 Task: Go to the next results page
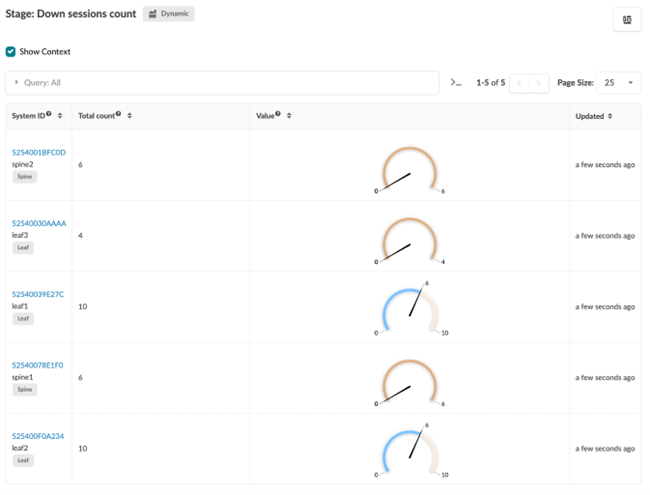pos(538,83)
